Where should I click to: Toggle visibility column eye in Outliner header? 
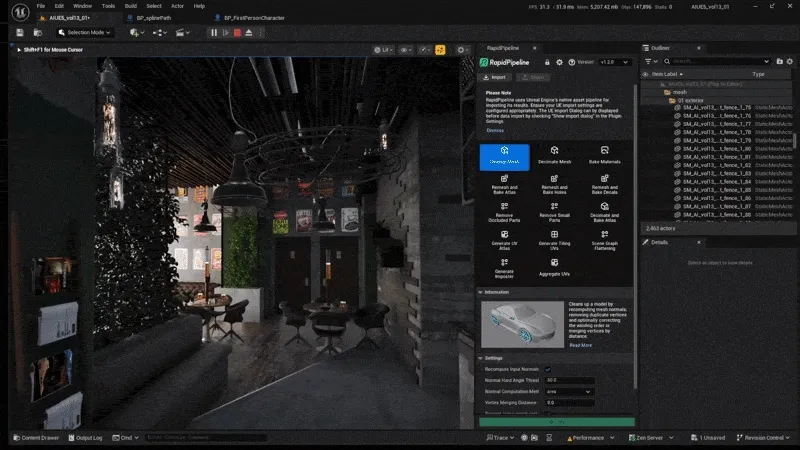[x=645, y=74]
